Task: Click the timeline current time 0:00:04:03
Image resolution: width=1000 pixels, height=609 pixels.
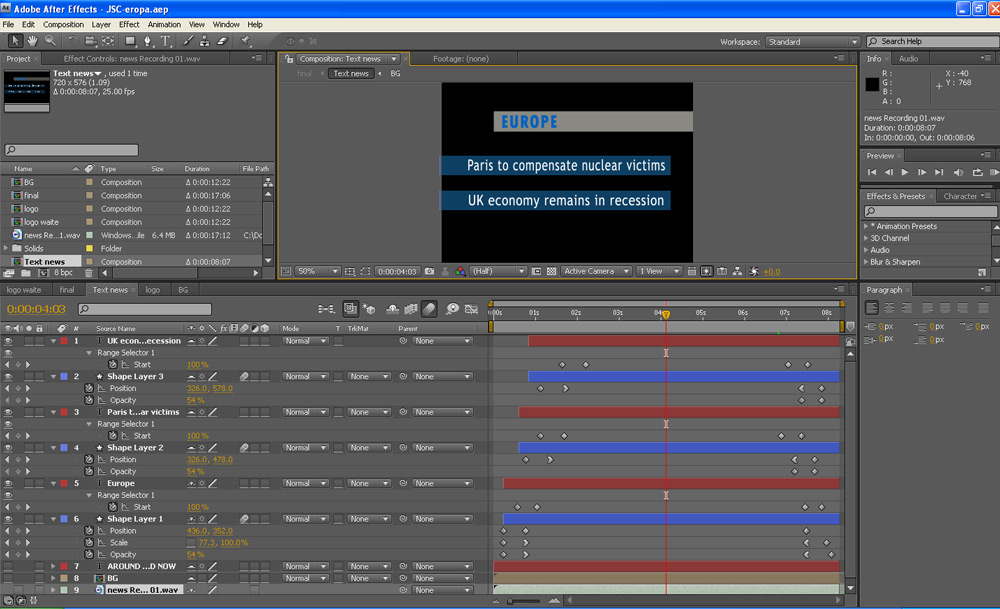Action: click(36, 309)
